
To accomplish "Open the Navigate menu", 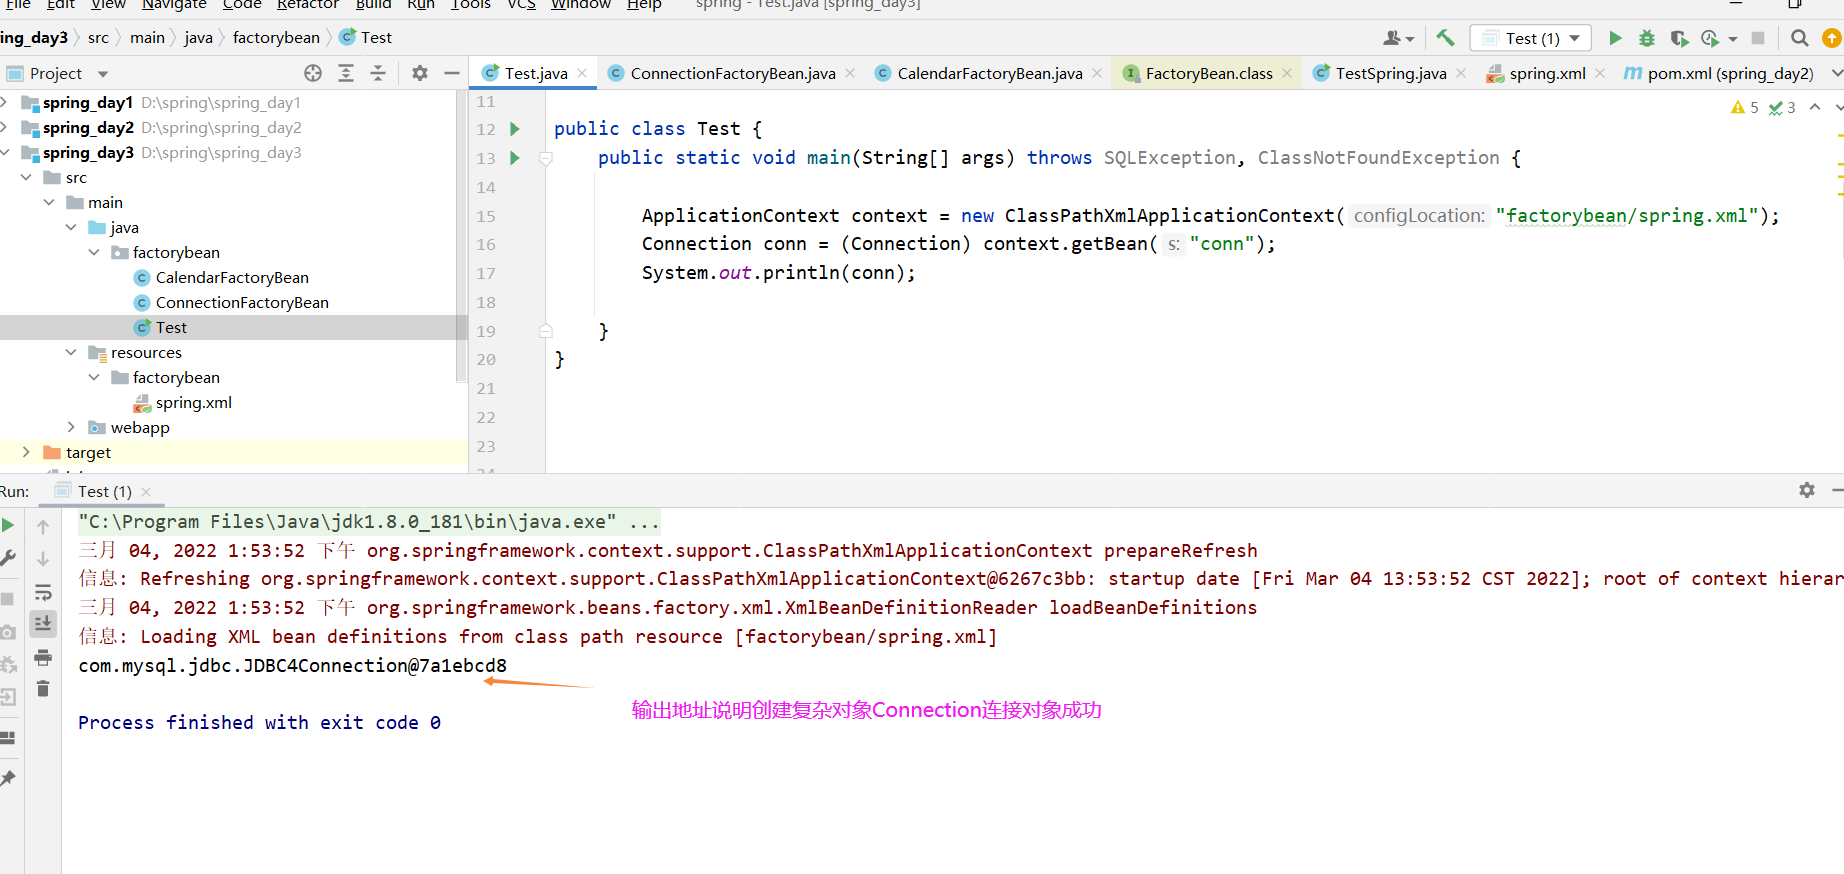I will [174, 4].
